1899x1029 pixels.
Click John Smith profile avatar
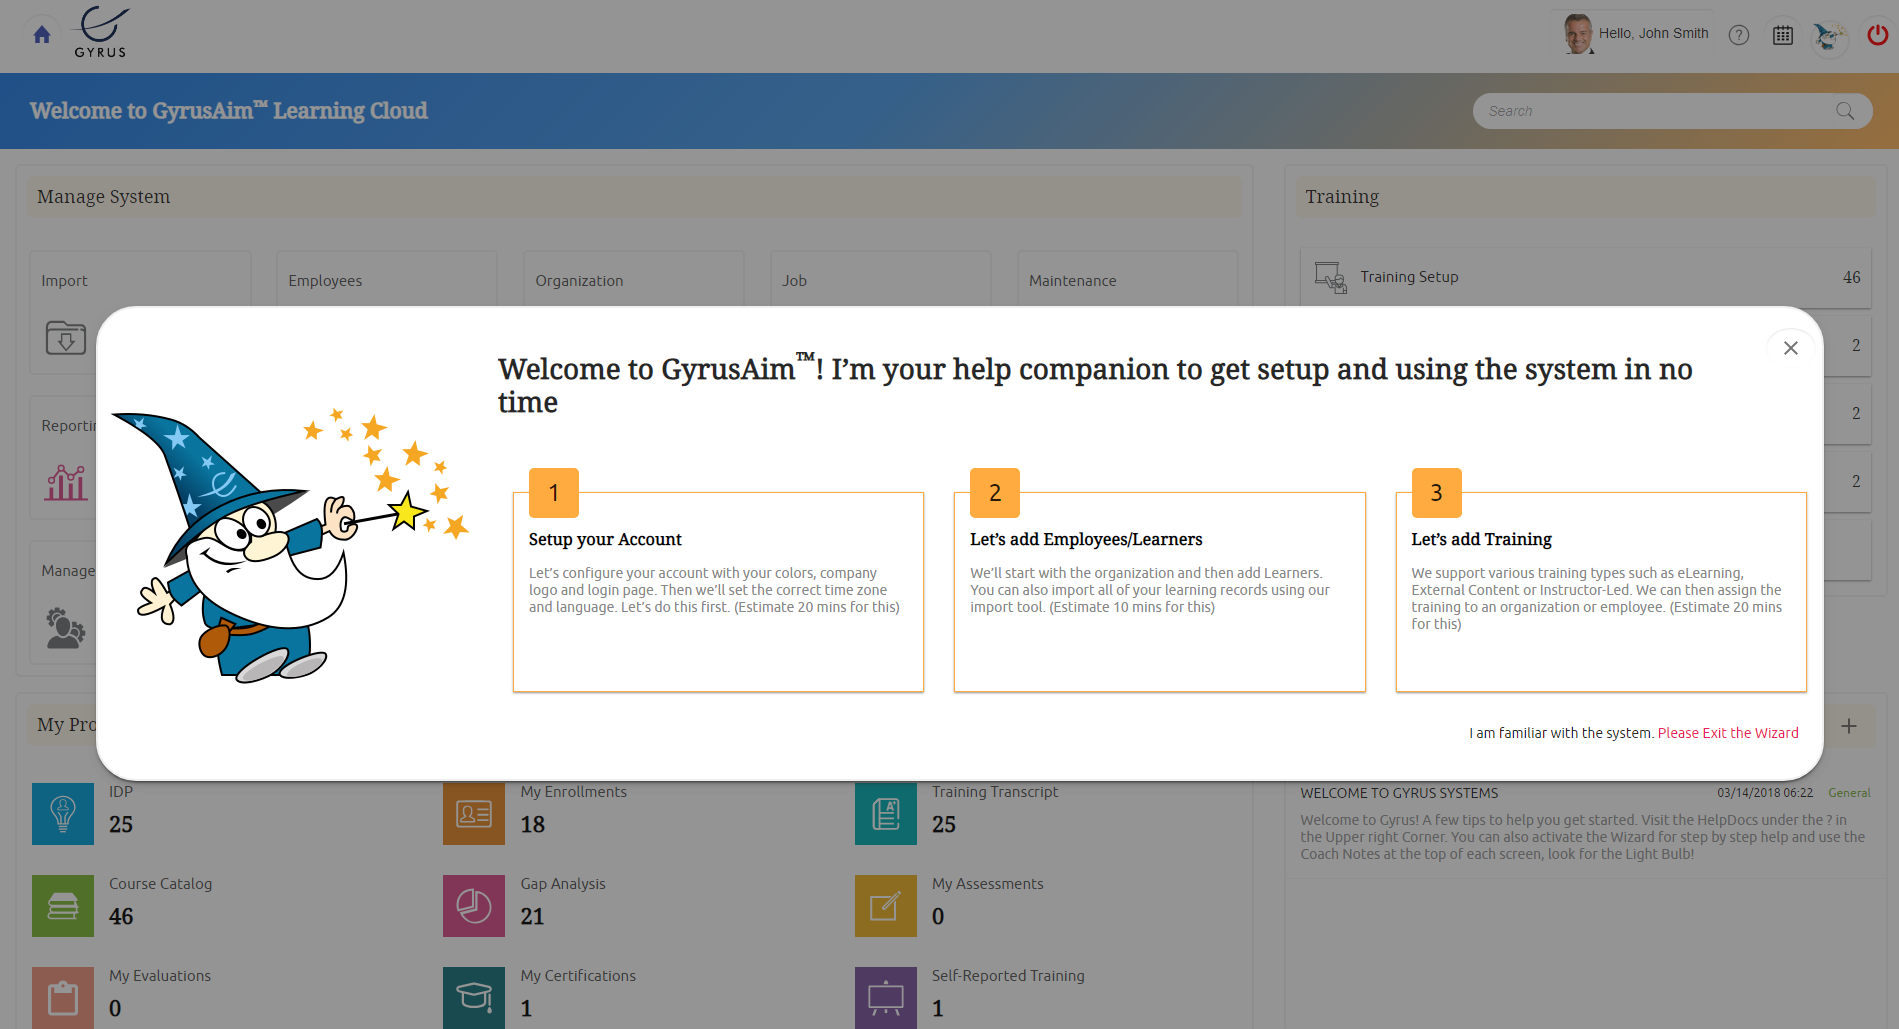(x=1578, y=34)
